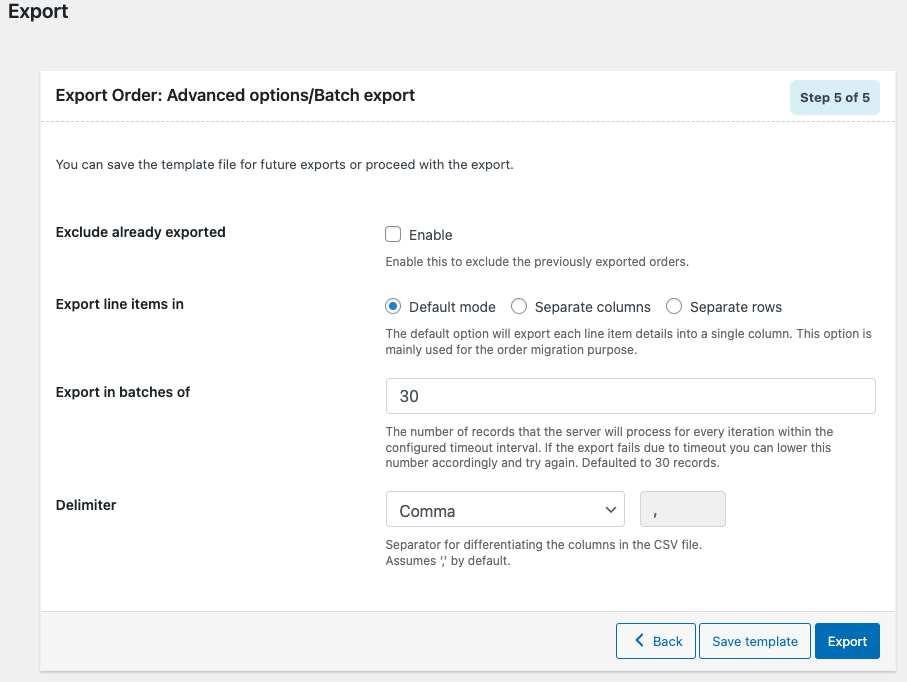Select Default mode radio button
907x682 pixels.
(x=393, y=307)
